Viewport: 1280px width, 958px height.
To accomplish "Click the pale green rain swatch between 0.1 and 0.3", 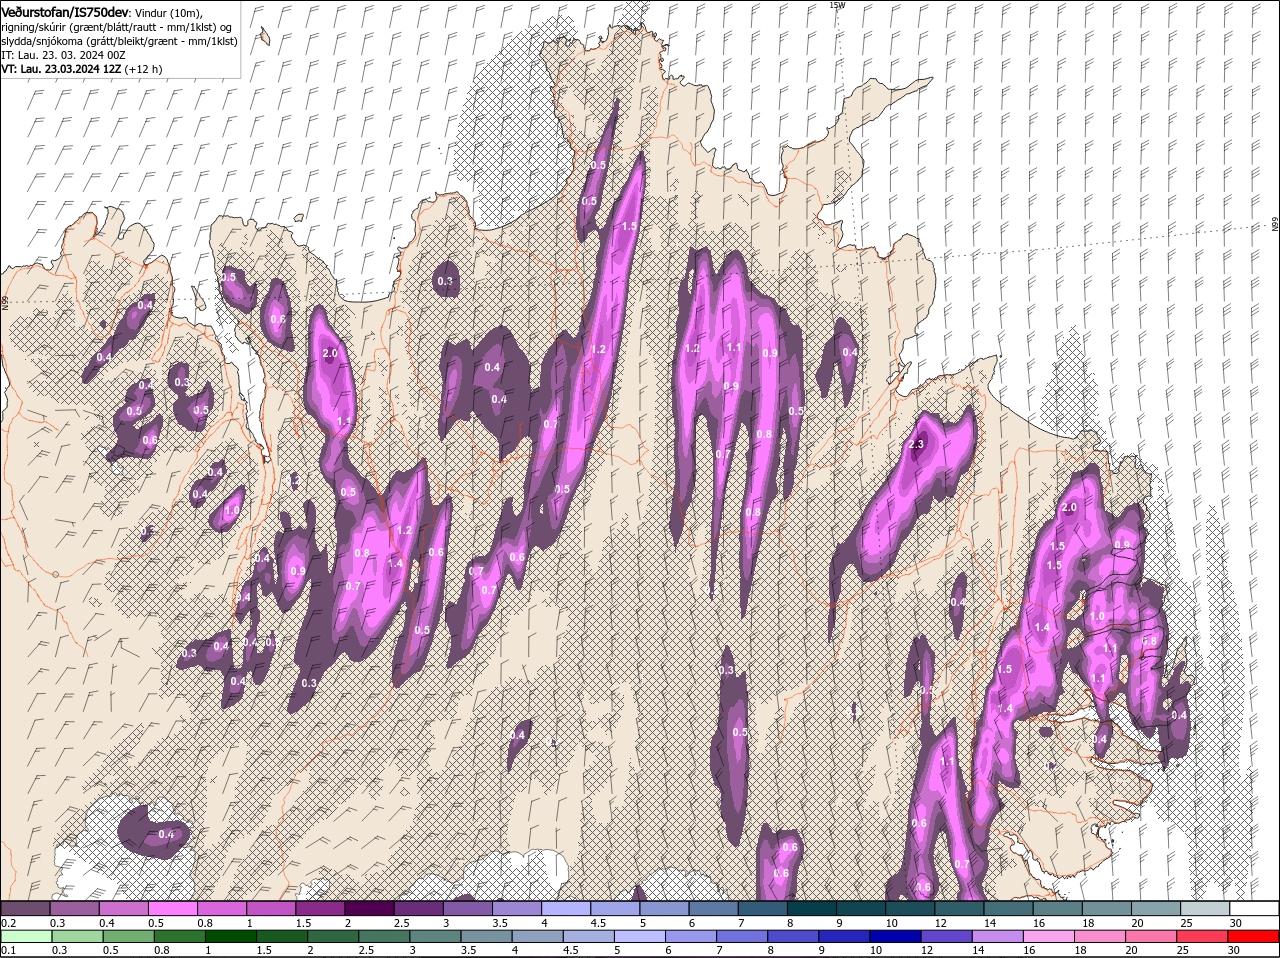I will pyautogui.click(x=27, y=936).
